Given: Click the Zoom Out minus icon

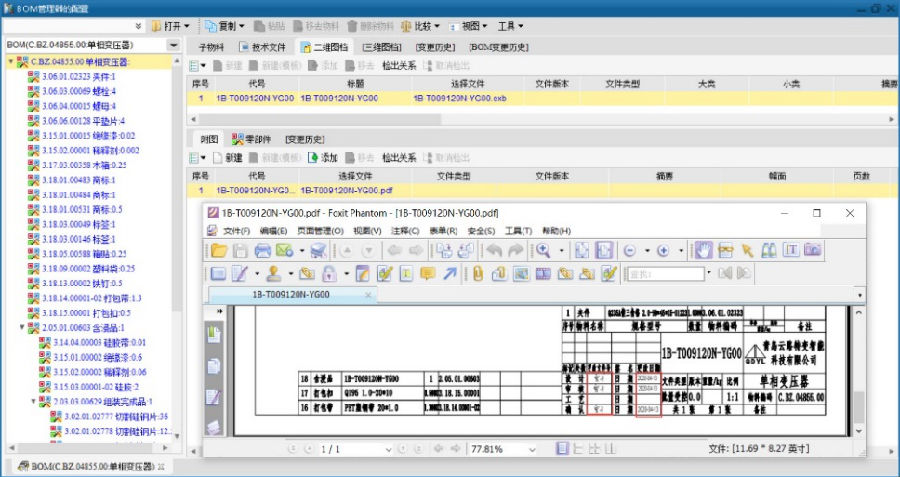Looking at the screenshot, I should tap(630, 250).
